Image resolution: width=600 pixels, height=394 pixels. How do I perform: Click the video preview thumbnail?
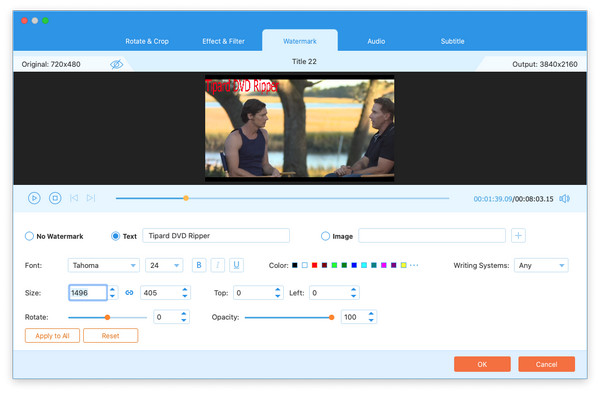point(300,128)
